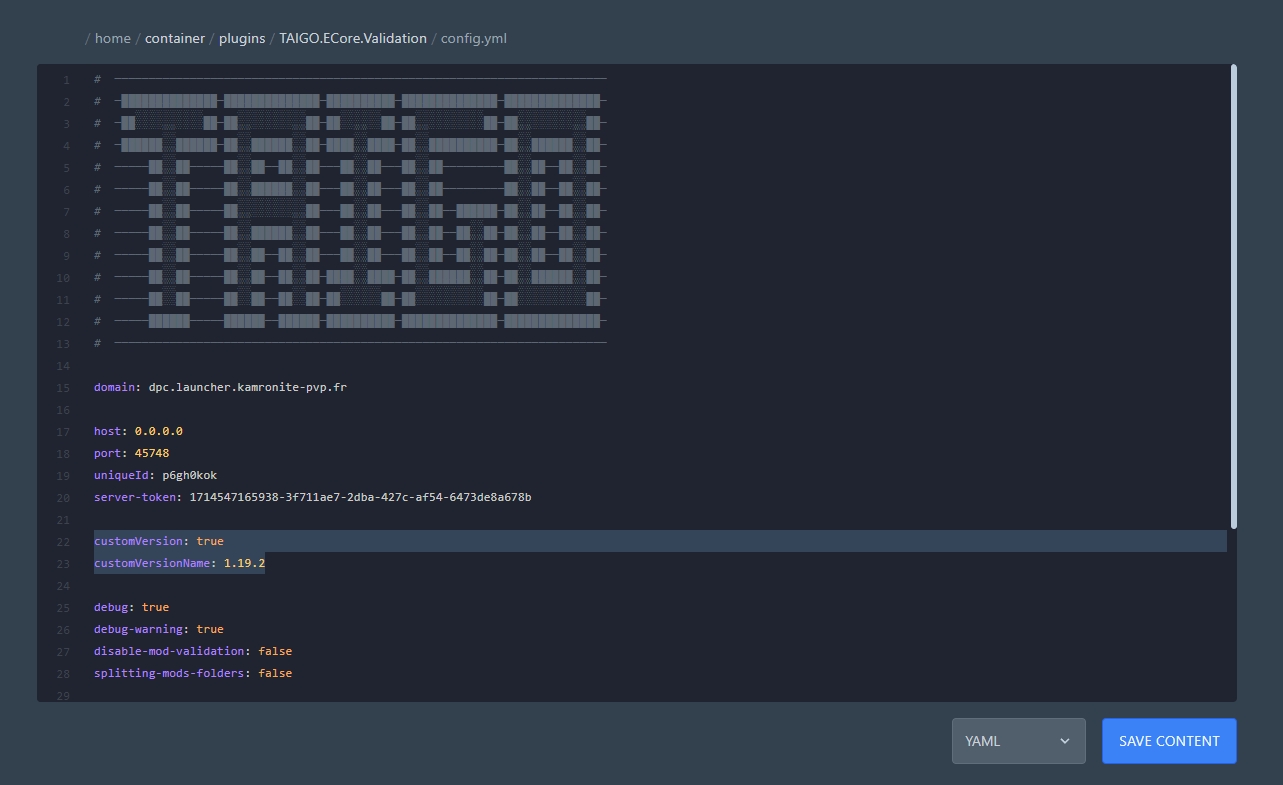Screen dimensions: 1283x785
Task: Click the debug true value
Action: (155, 607)
